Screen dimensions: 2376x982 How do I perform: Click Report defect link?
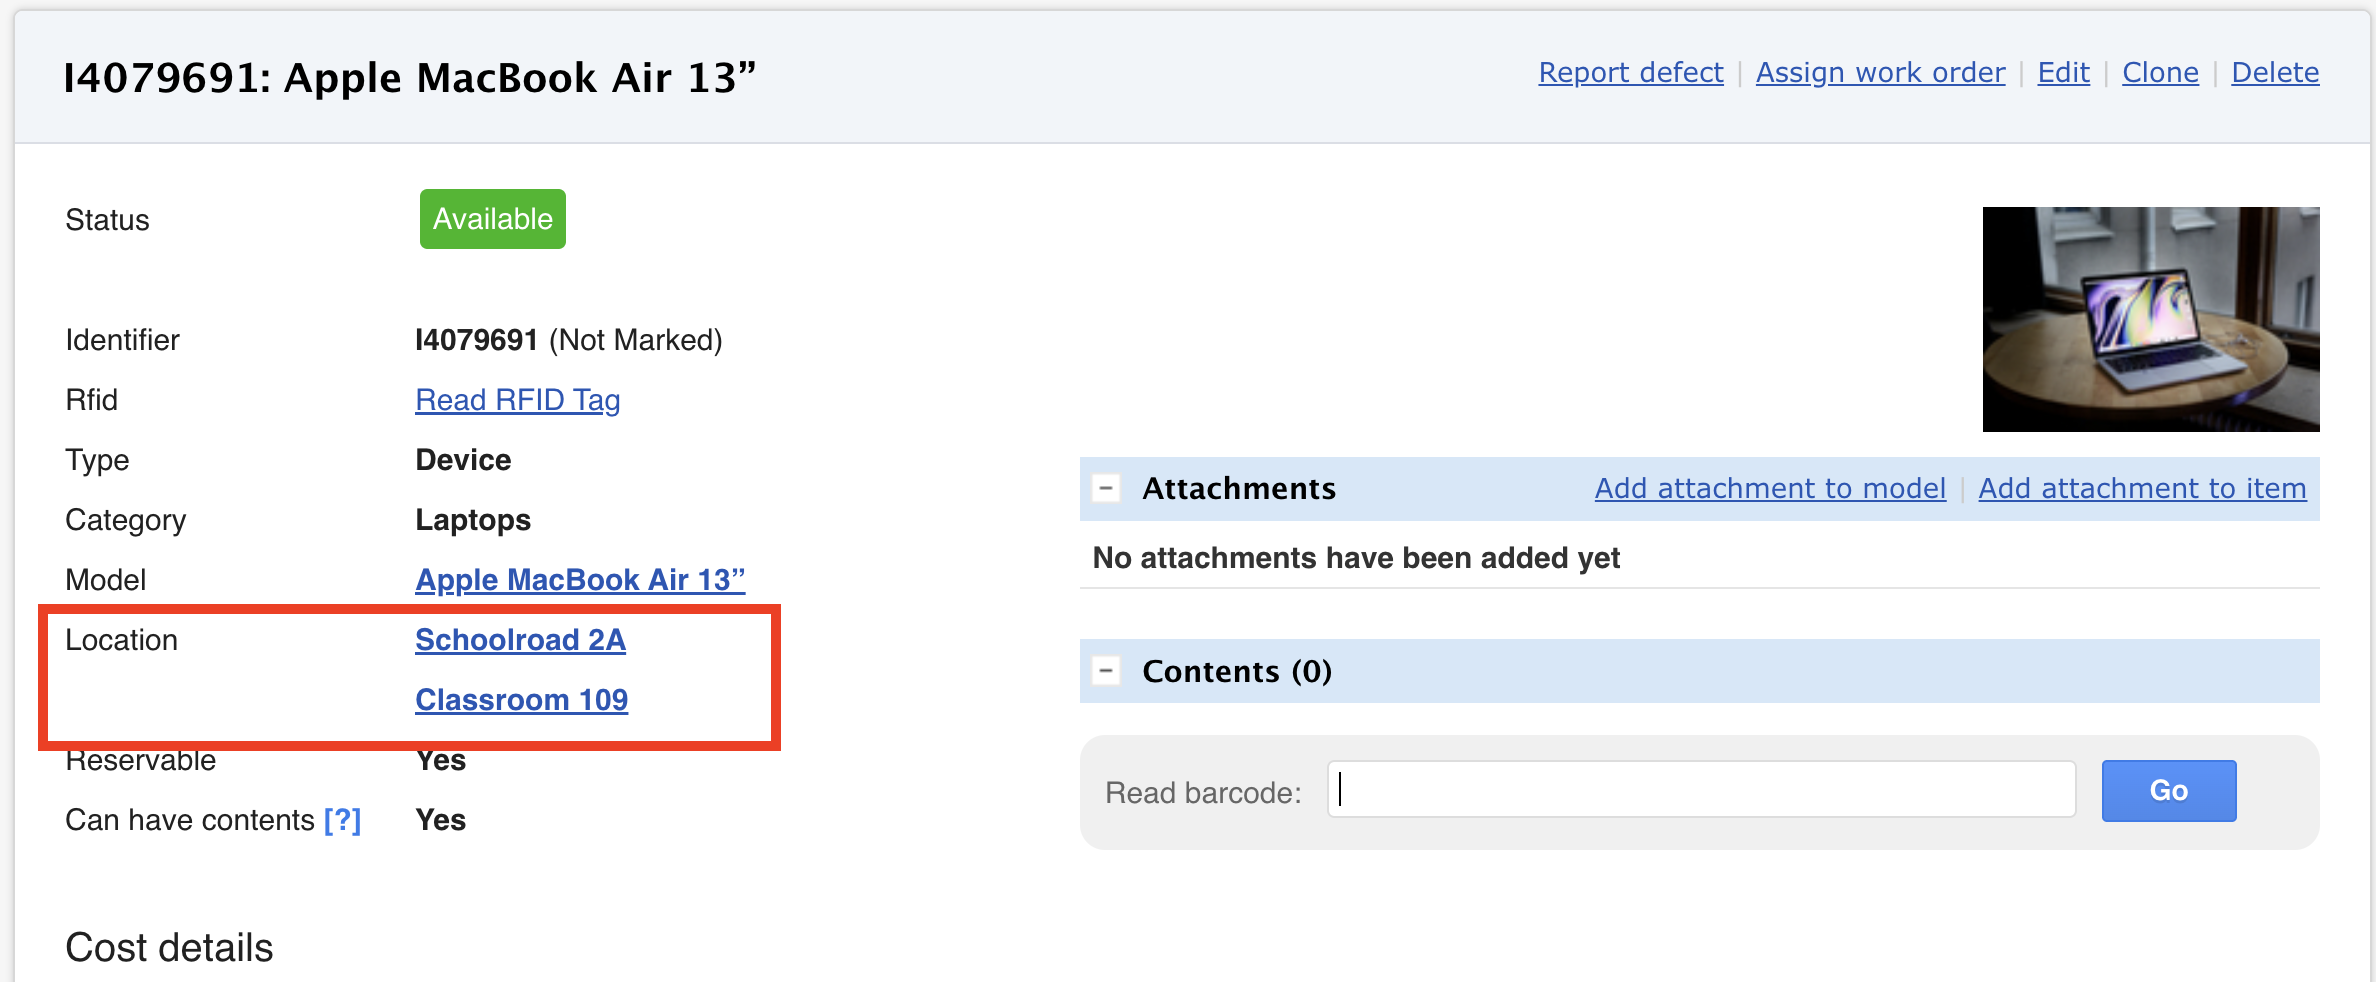click(1630, 72)
